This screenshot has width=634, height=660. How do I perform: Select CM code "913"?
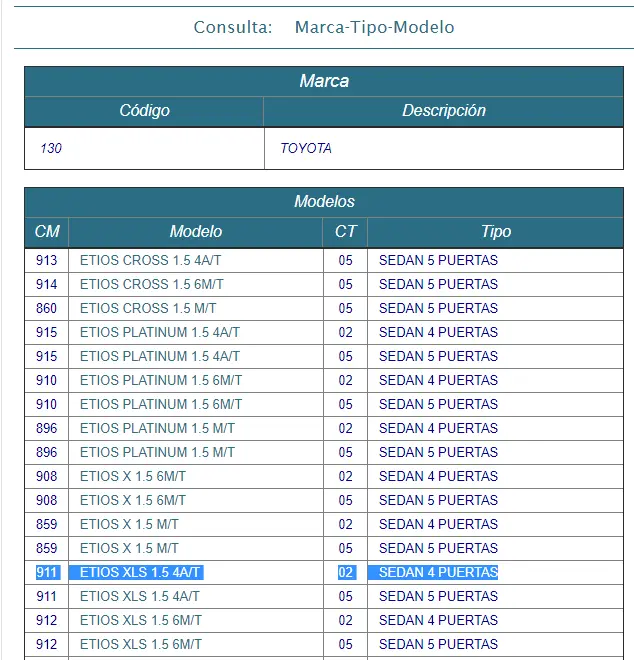click(46, 260)
